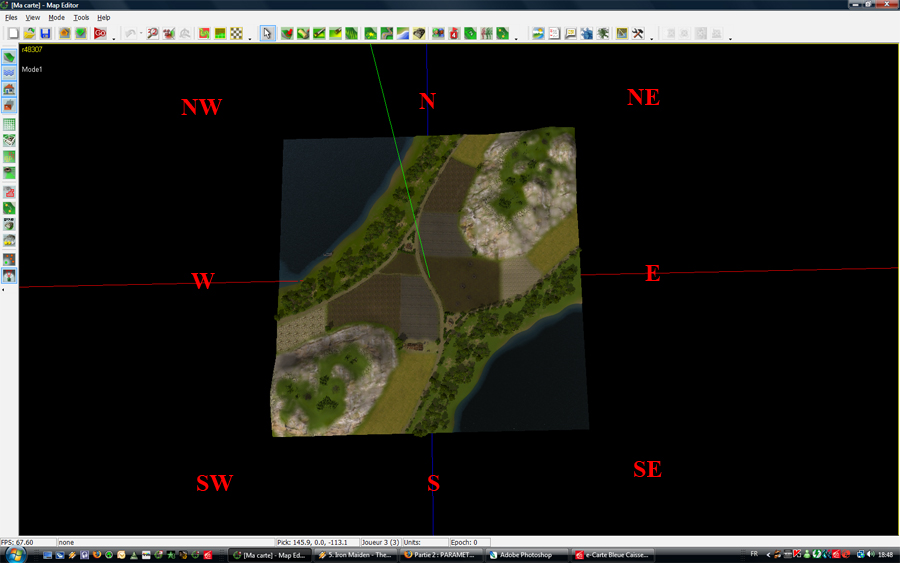Click the Pick coordinates status bar field

point(317,542)
